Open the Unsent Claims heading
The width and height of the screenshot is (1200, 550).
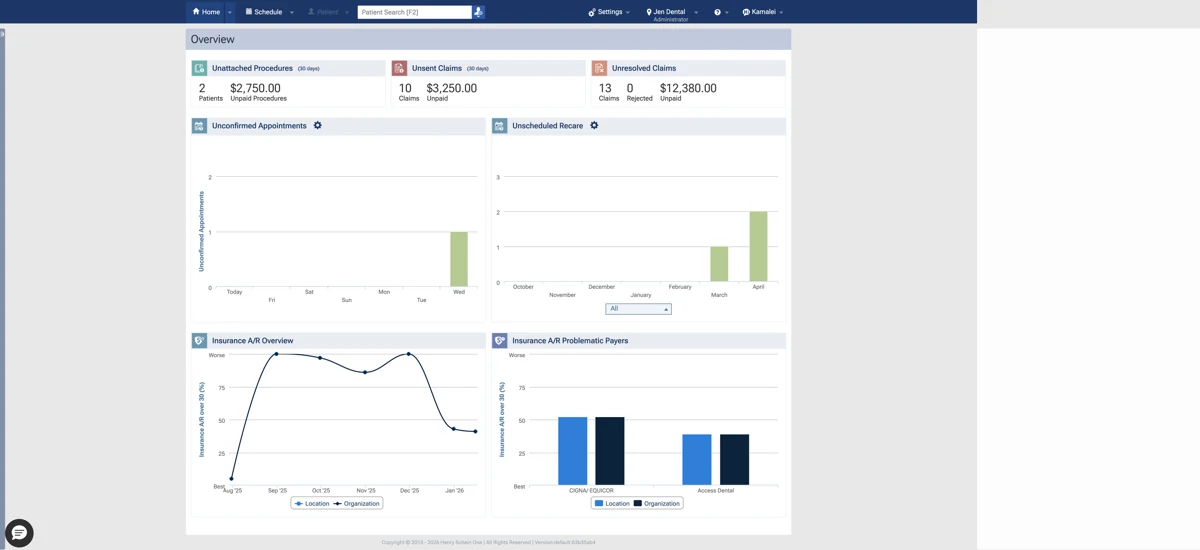pos(437,68)
